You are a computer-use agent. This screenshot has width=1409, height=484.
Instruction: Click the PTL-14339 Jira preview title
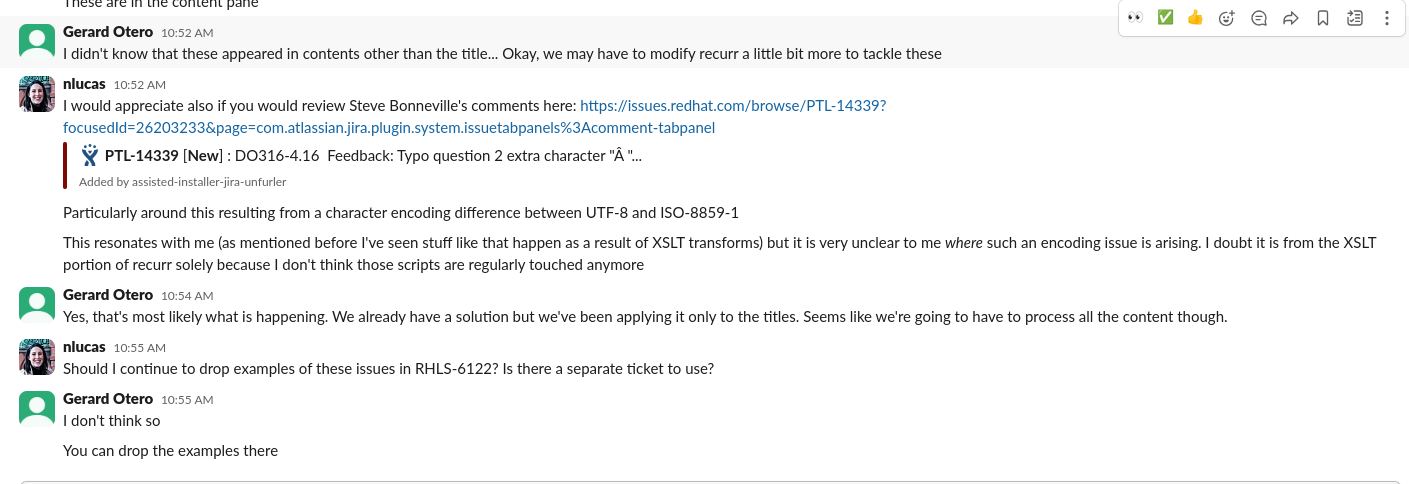[x=141, y=156]
